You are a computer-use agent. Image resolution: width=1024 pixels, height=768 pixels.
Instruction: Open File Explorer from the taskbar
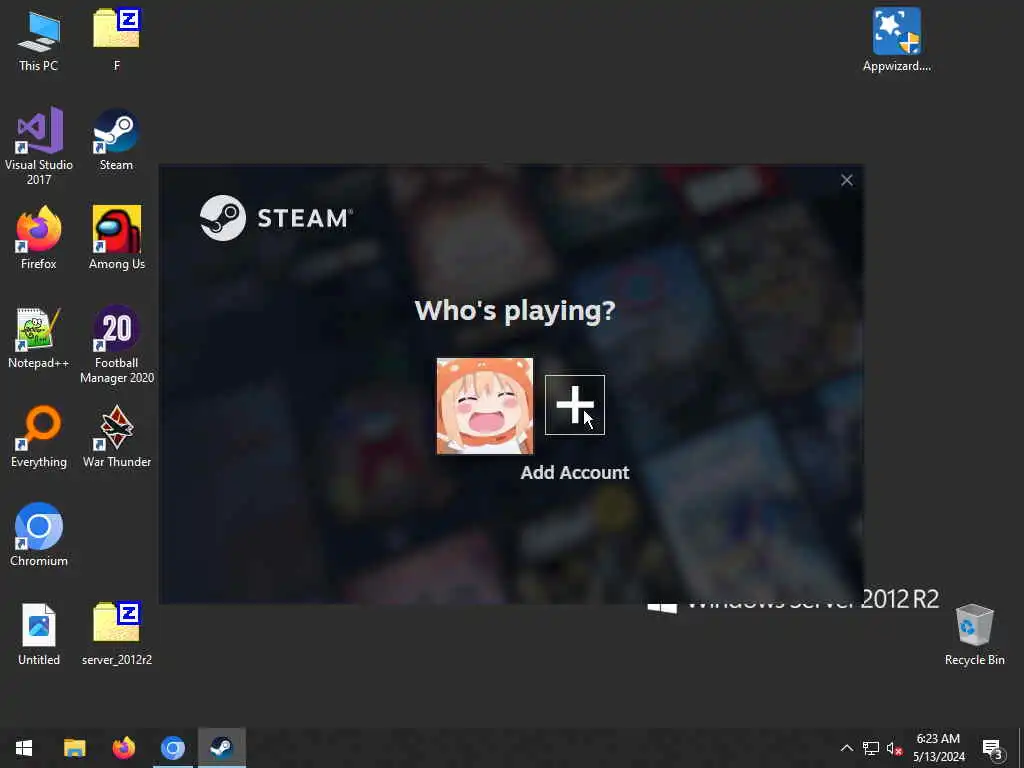74,748
